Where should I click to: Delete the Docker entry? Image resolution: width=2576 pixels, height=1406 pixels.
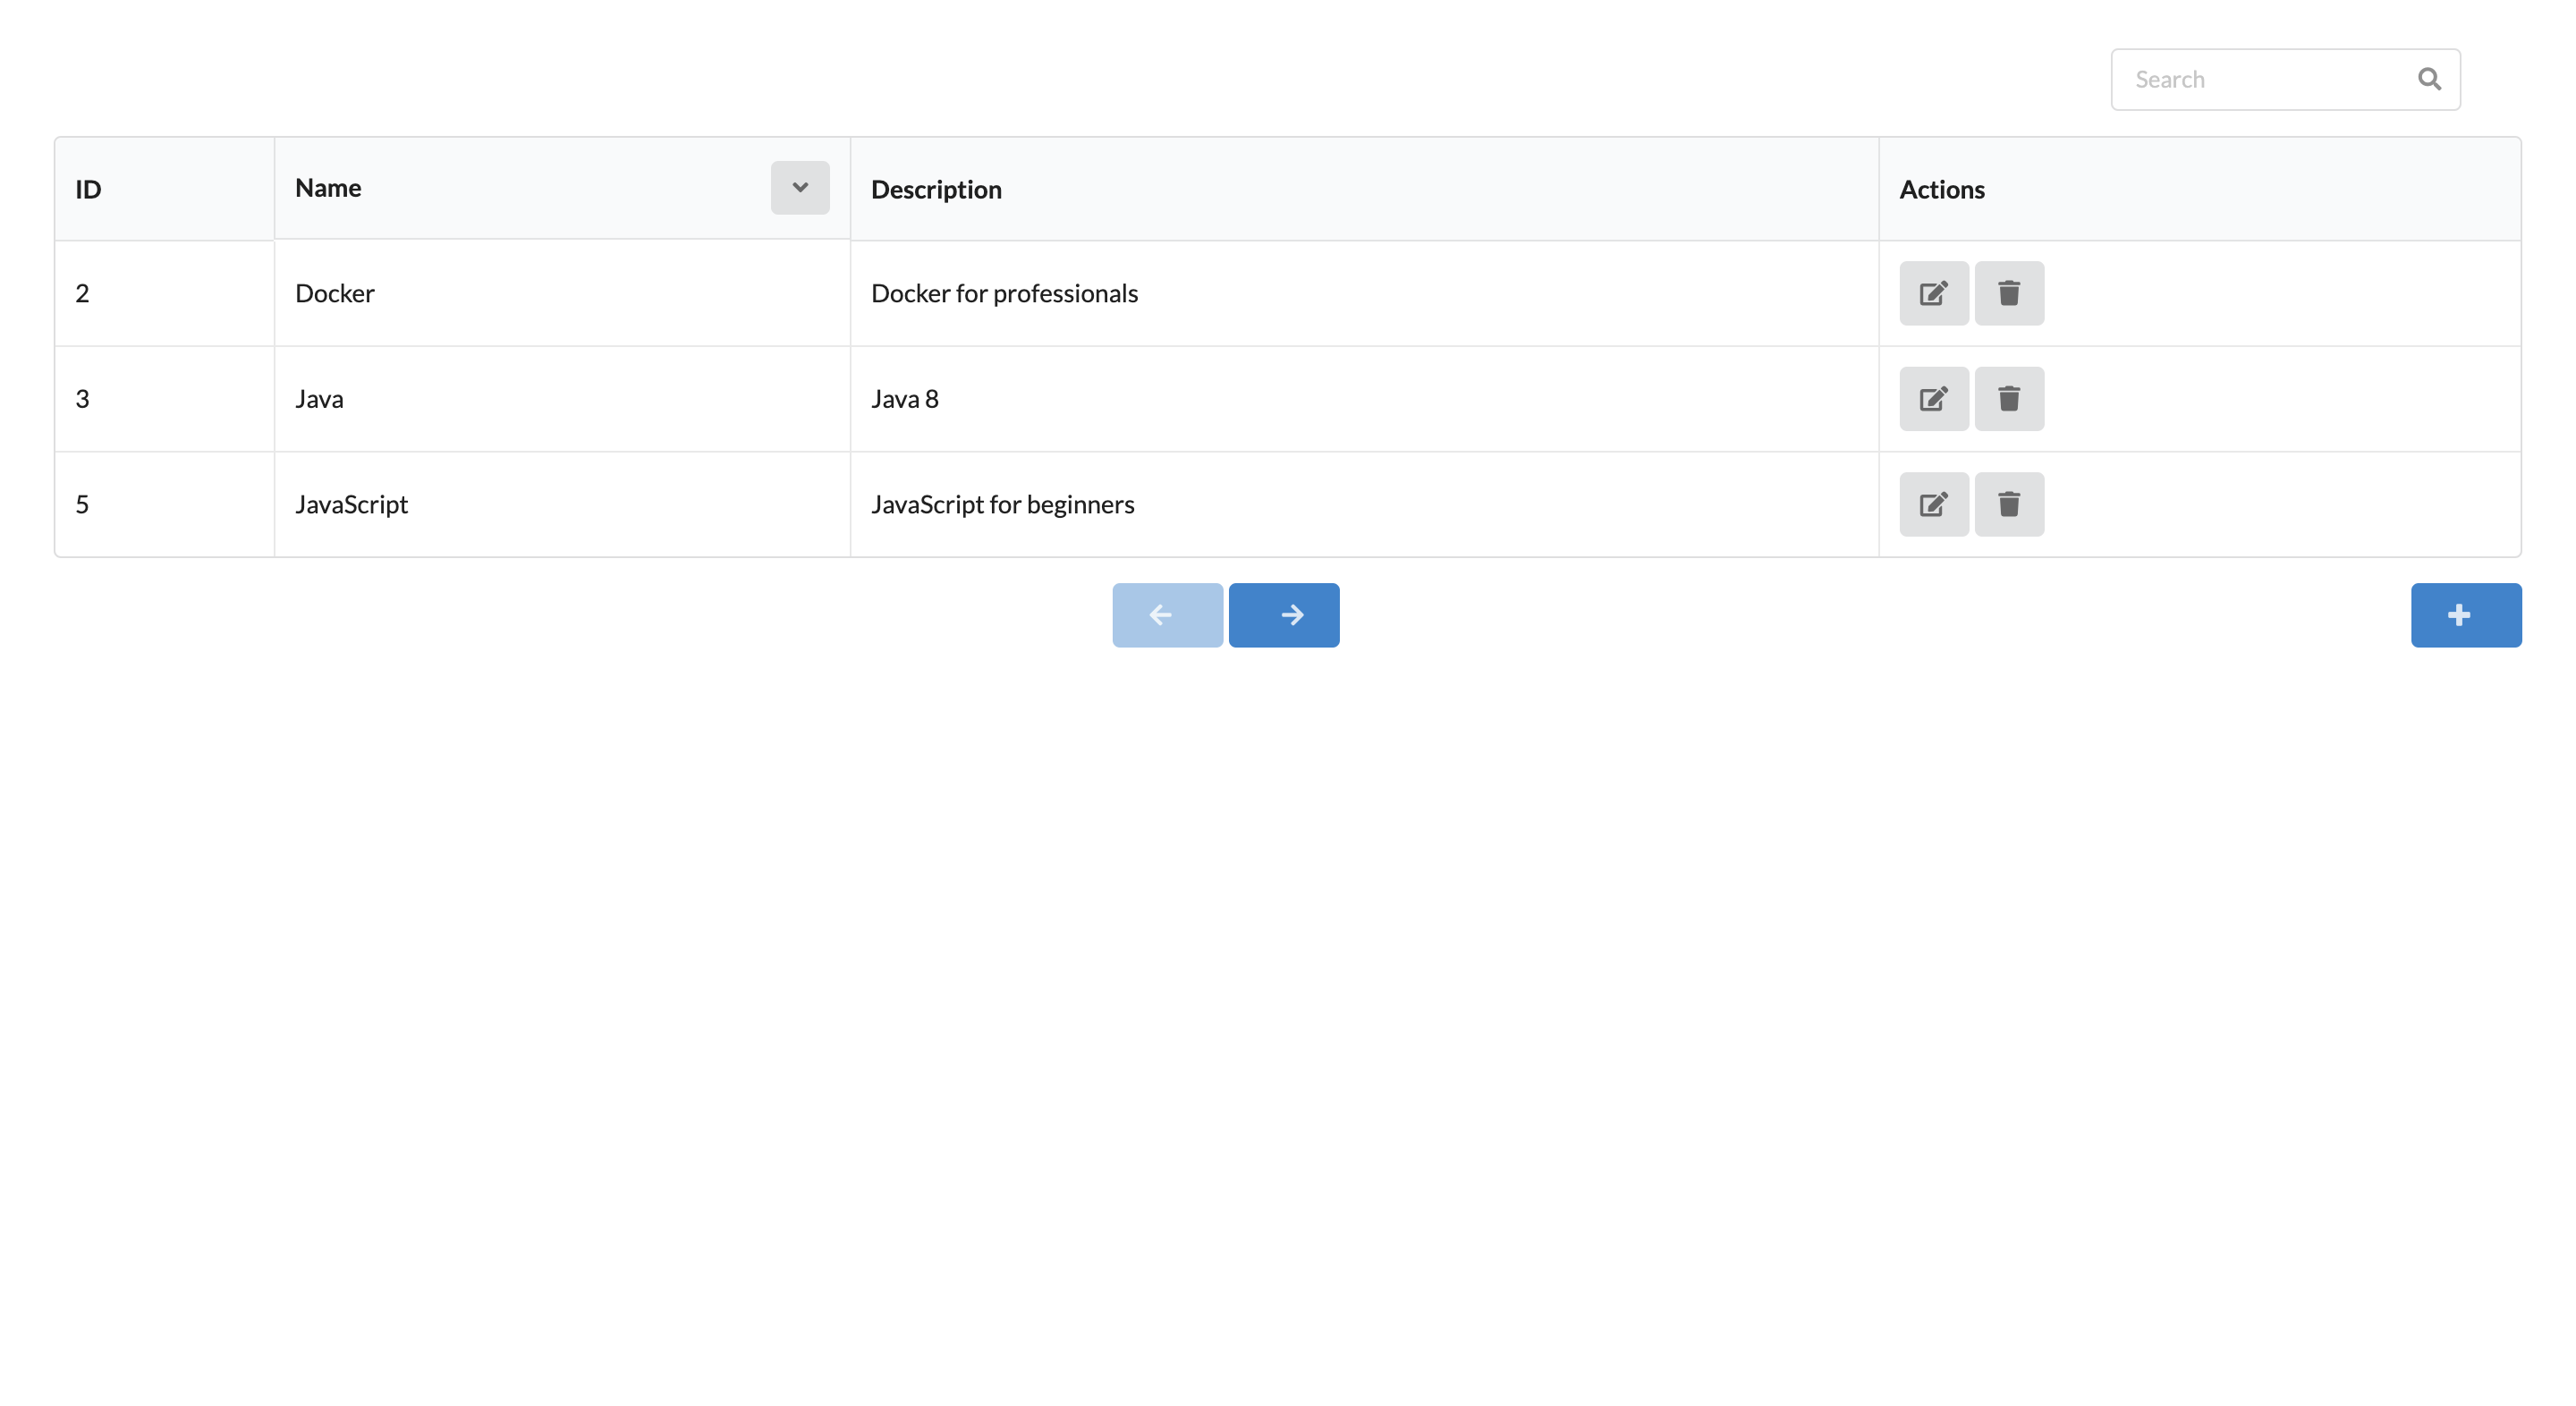click(x=2009, y=293)
